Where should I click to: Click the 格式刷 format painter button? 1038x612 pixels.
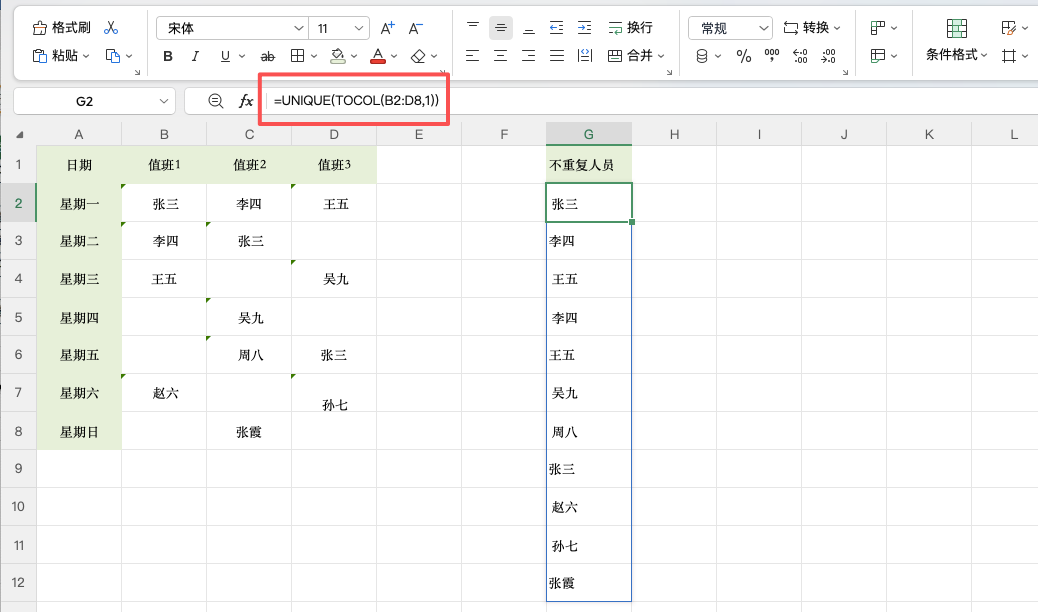click(x=61, y=28)
